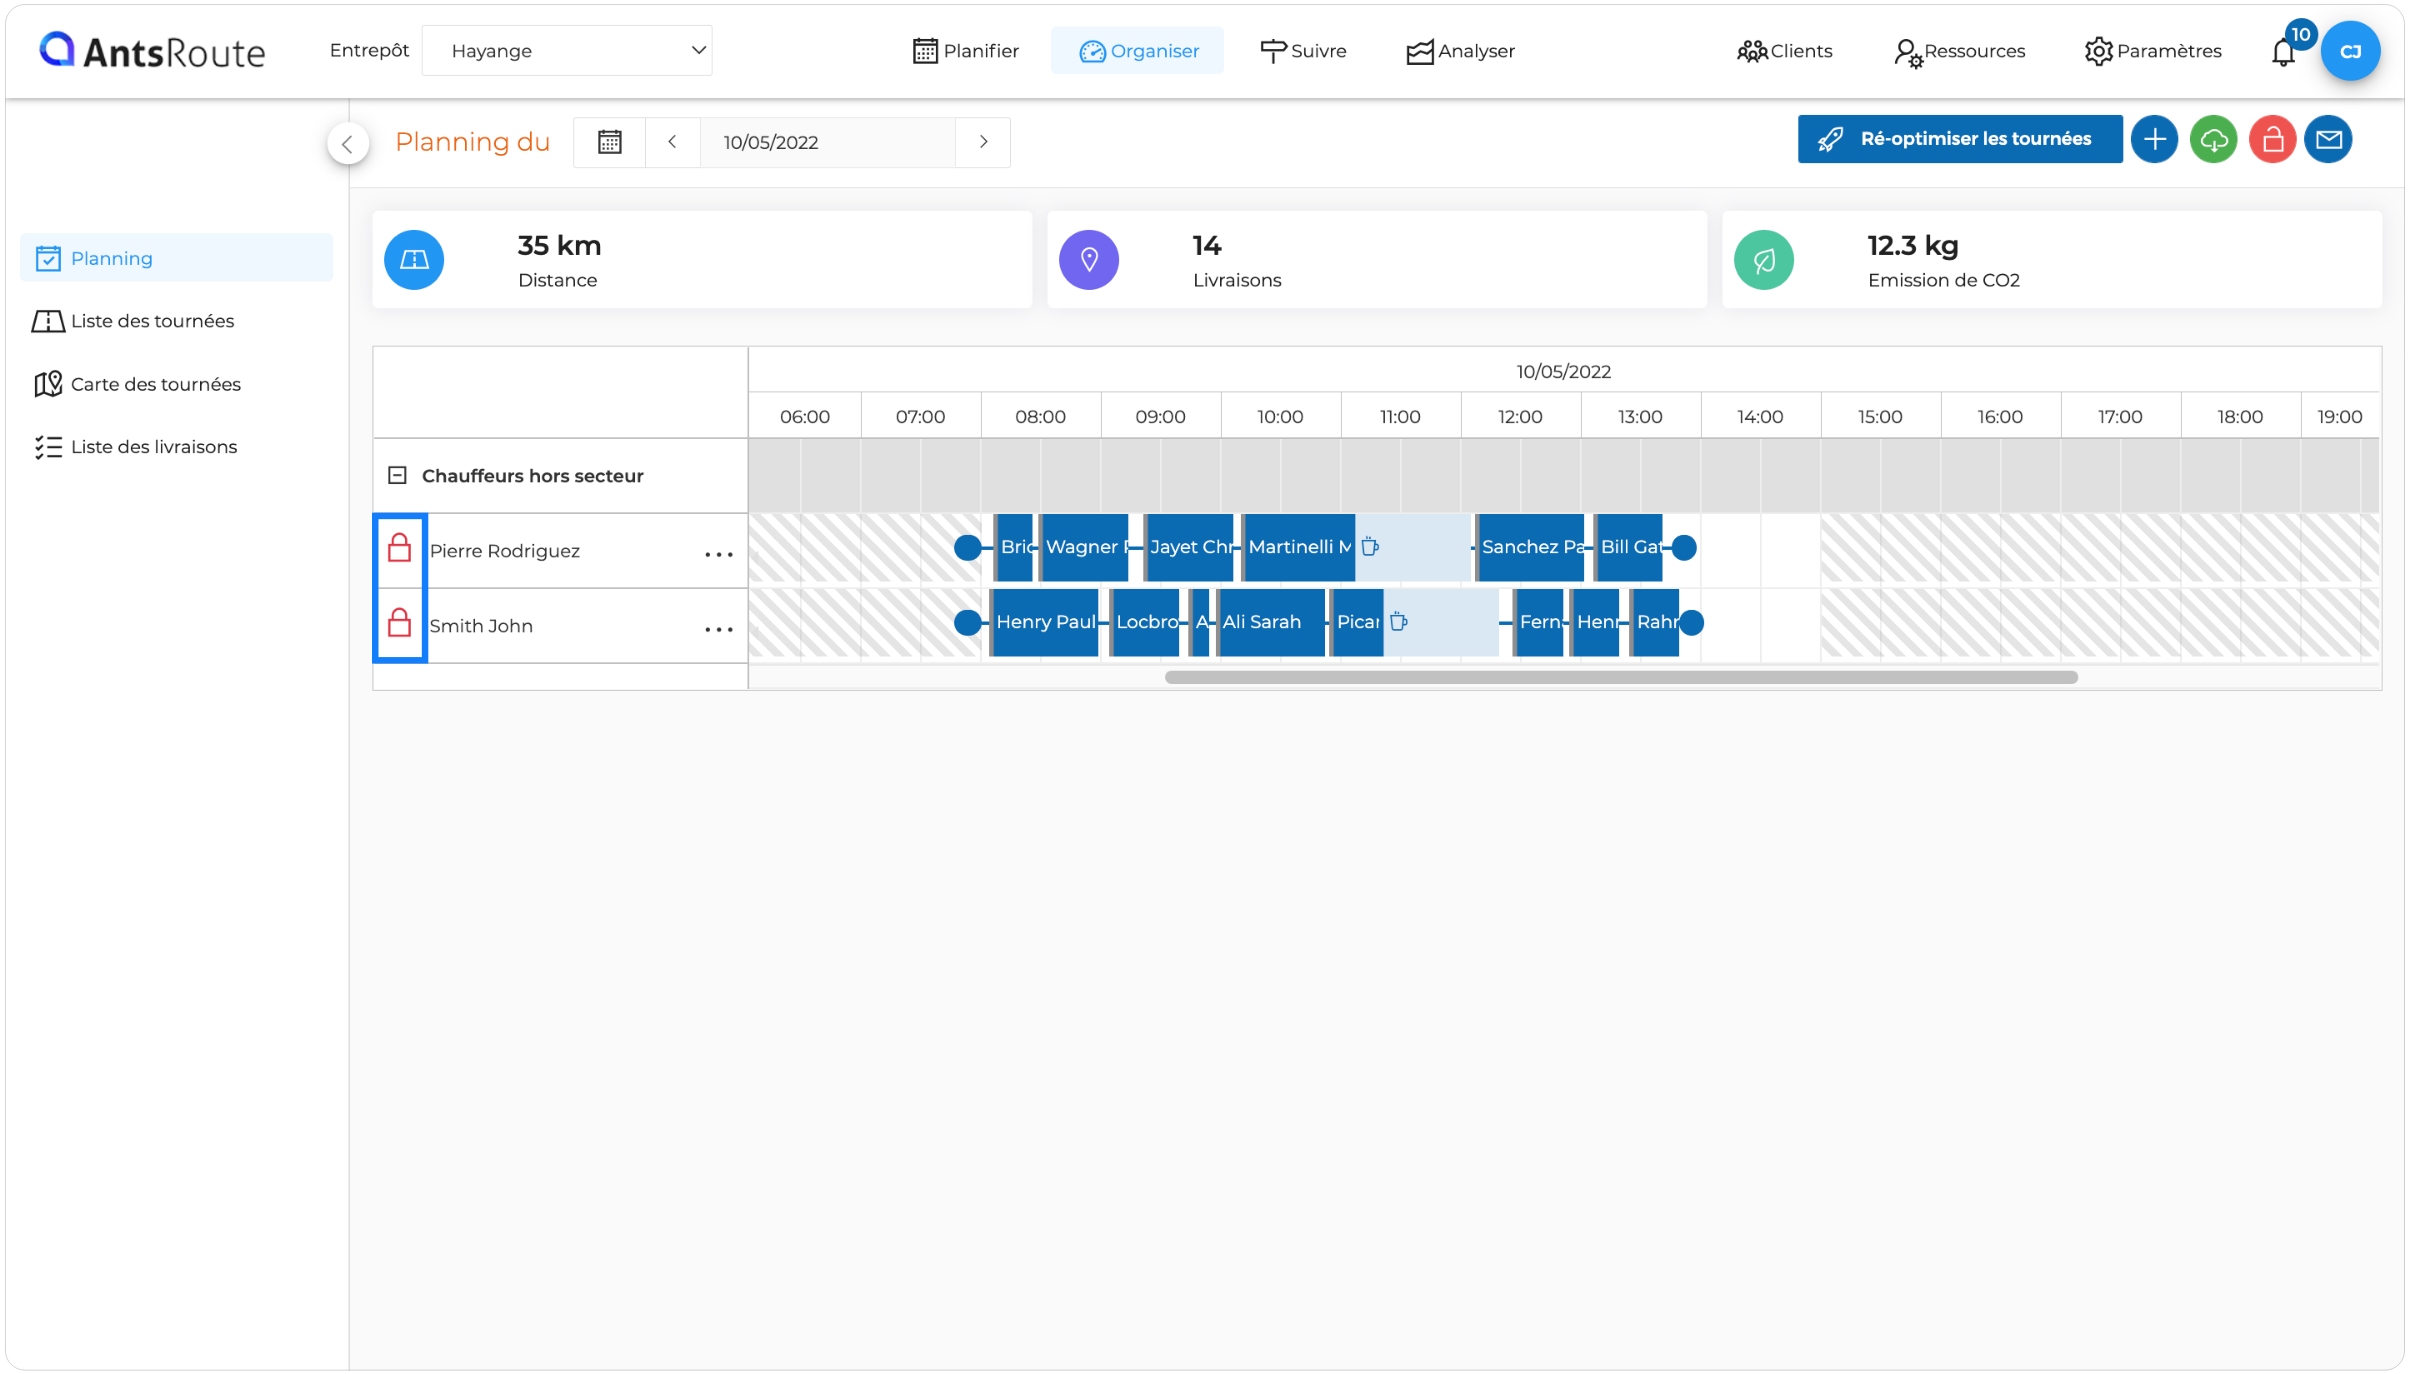Image resolution: width=2409 pixels, height=1374 pixels.
Task: Switch to the Organiser tab
Action: (x=1138, y=51)
